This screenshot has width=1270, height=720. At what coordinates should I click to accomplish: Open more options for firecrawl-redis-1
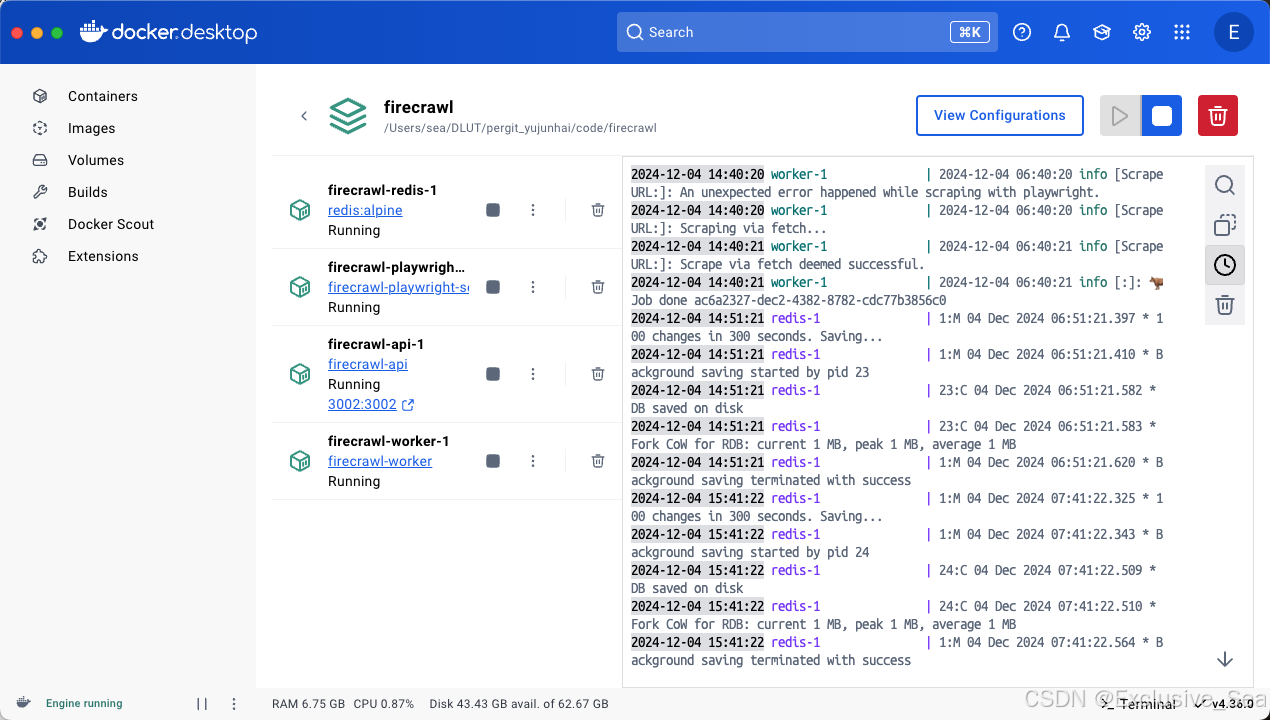[x=533, y=210]
